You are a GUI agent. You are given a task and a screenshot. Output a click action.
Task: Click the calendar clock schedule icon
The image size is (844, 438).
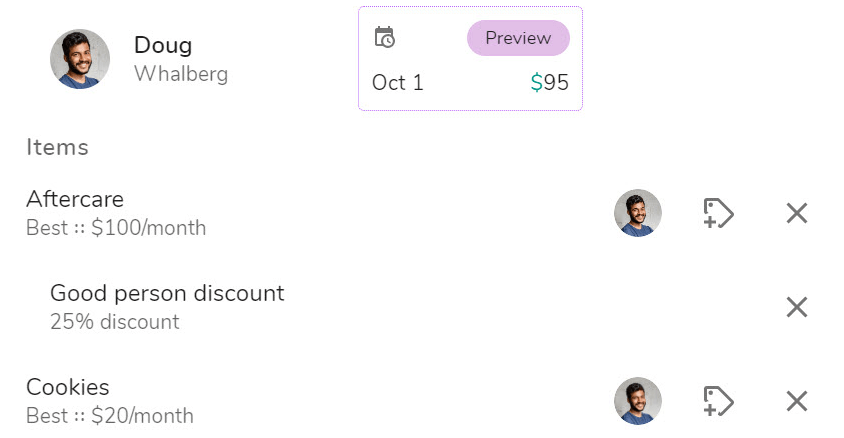click(384, 38)
